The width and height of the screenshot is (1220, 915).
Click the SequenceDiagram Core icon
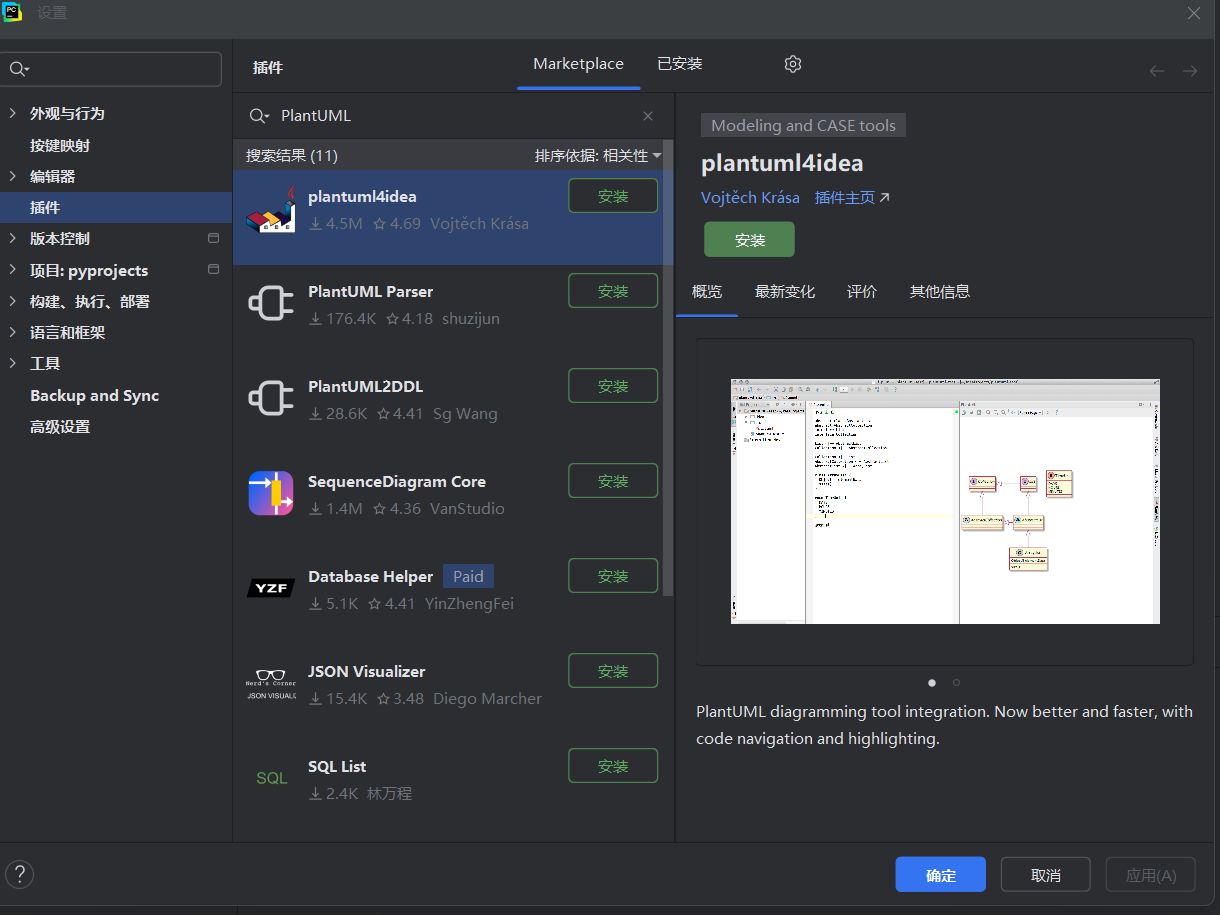(271, 494)
